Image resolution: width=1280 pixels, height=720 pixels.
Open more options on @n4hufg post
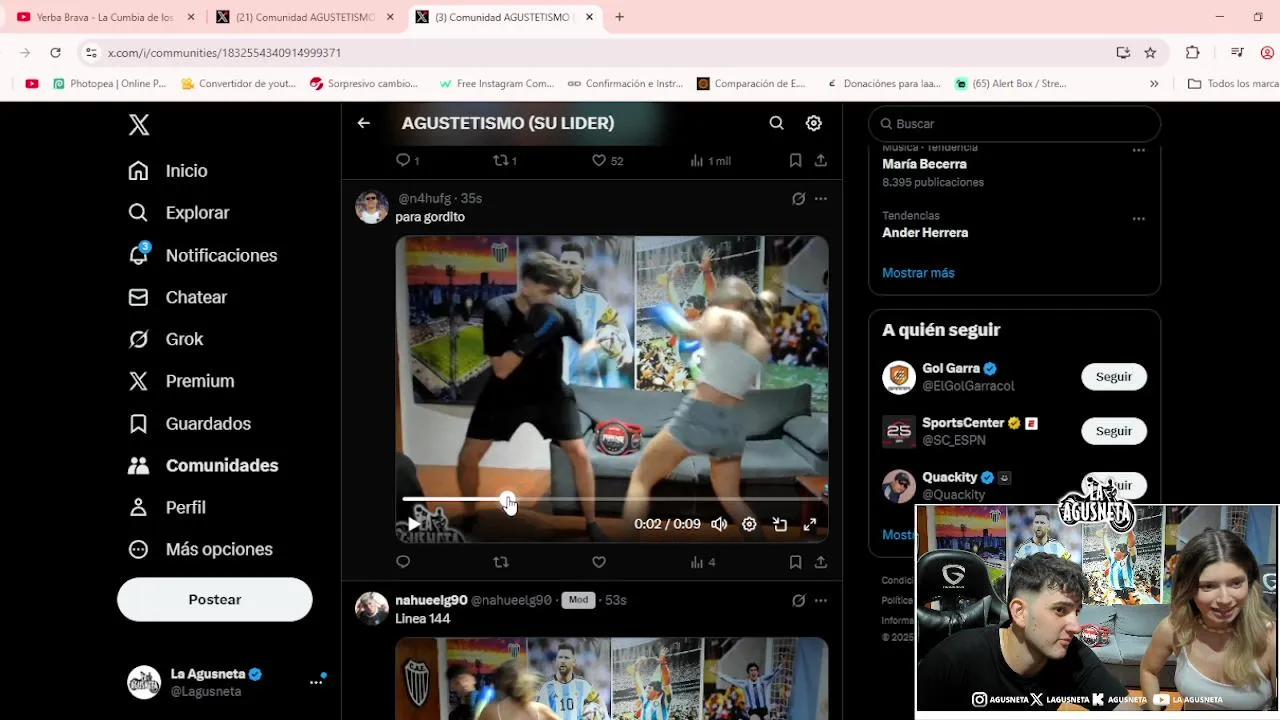[821, 199]
